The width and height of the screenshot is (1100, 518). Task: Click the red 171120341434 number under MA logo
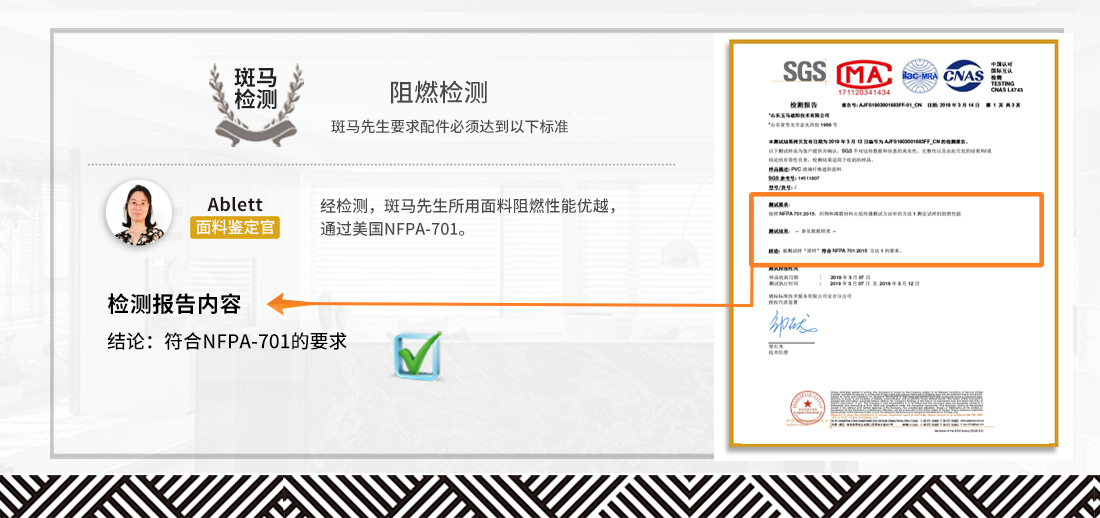863,91
